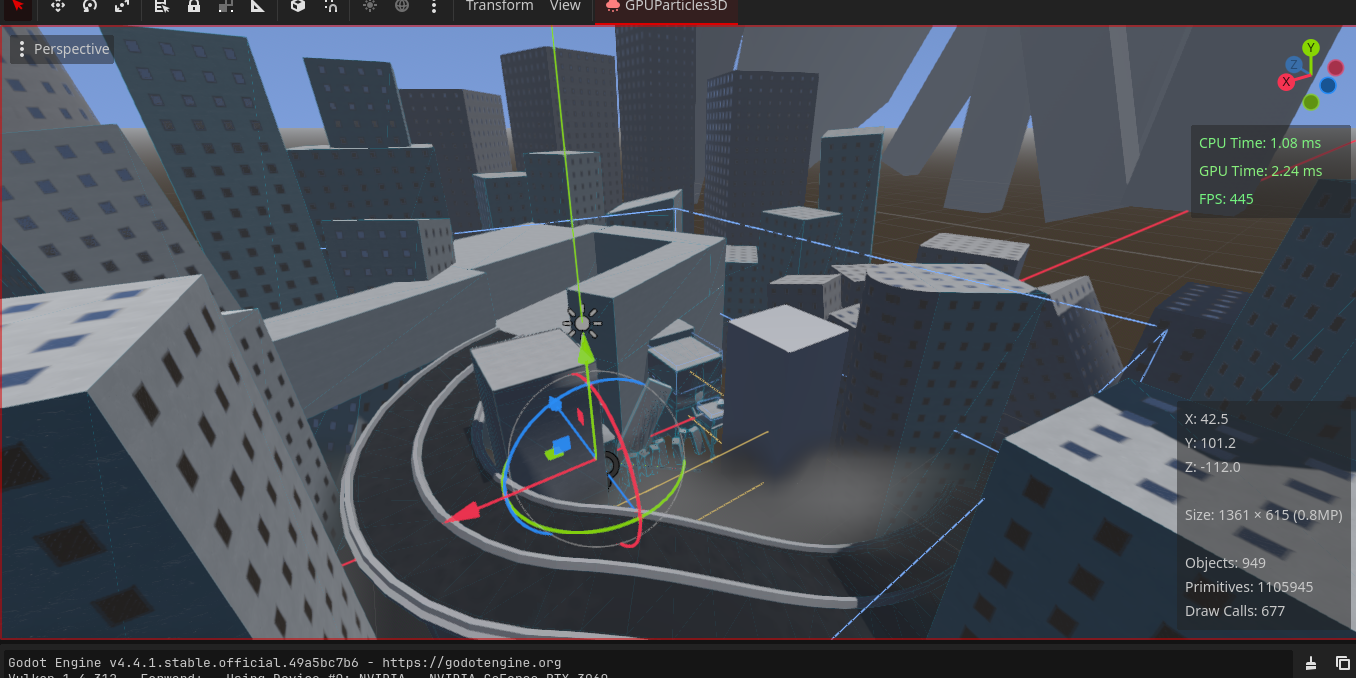Screen dimensions: 1356x678
Task: Switch to Rotate mode tool
Action: pyautogui.click(x=90, y=6)
